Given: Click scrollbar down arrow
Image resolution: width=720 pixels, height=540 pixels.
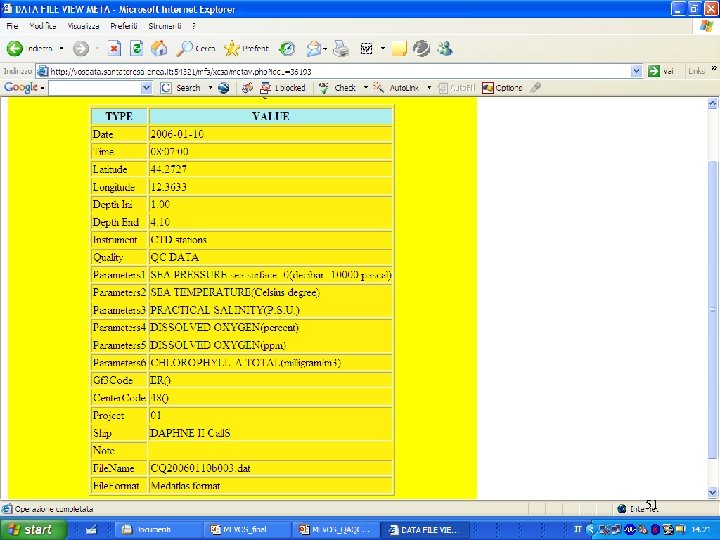Looking at the screenshot, I should pos(712,493).
